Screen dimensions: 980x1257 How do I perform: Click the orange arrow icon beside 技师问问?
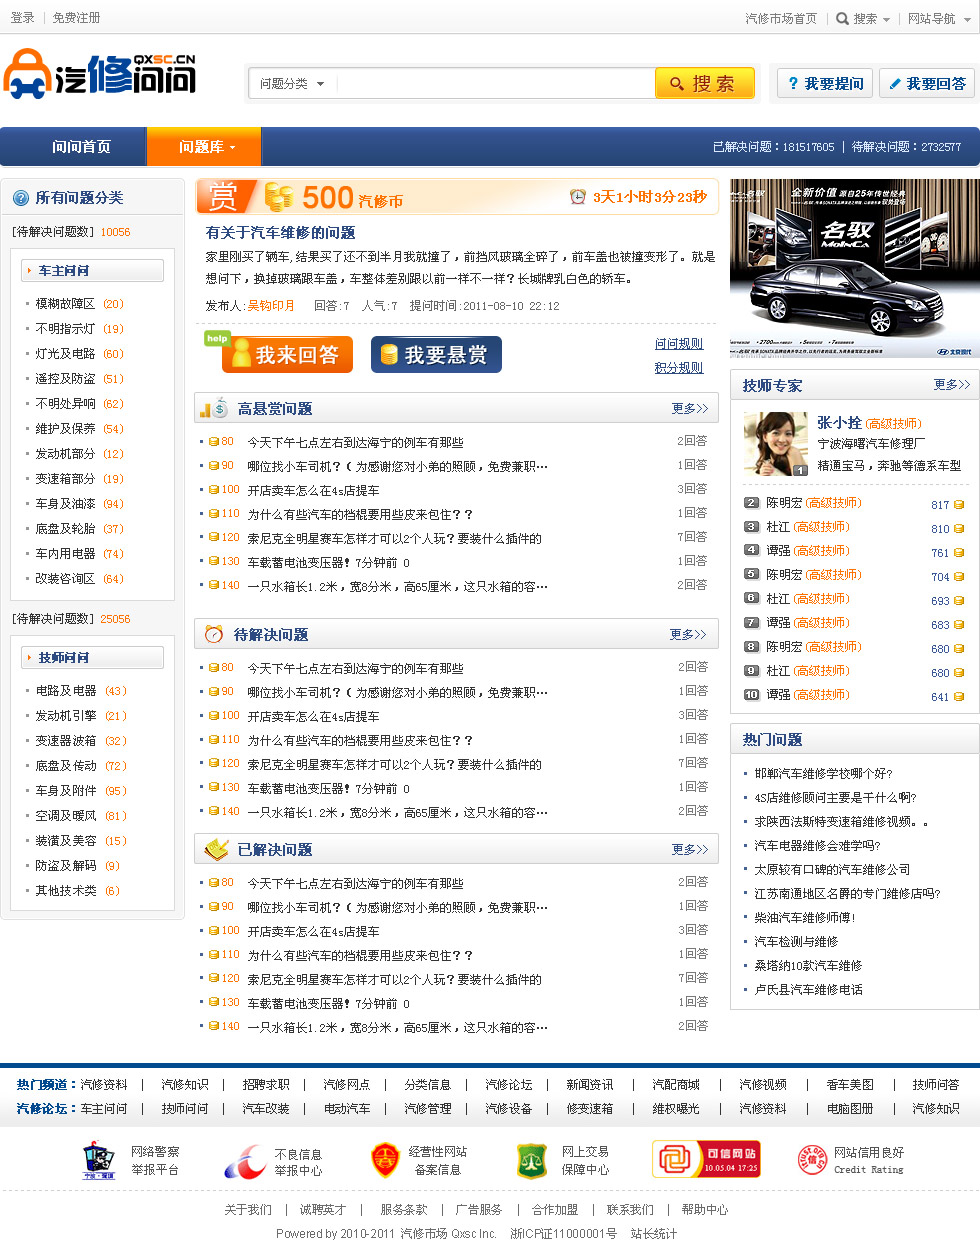pos(30,657)
